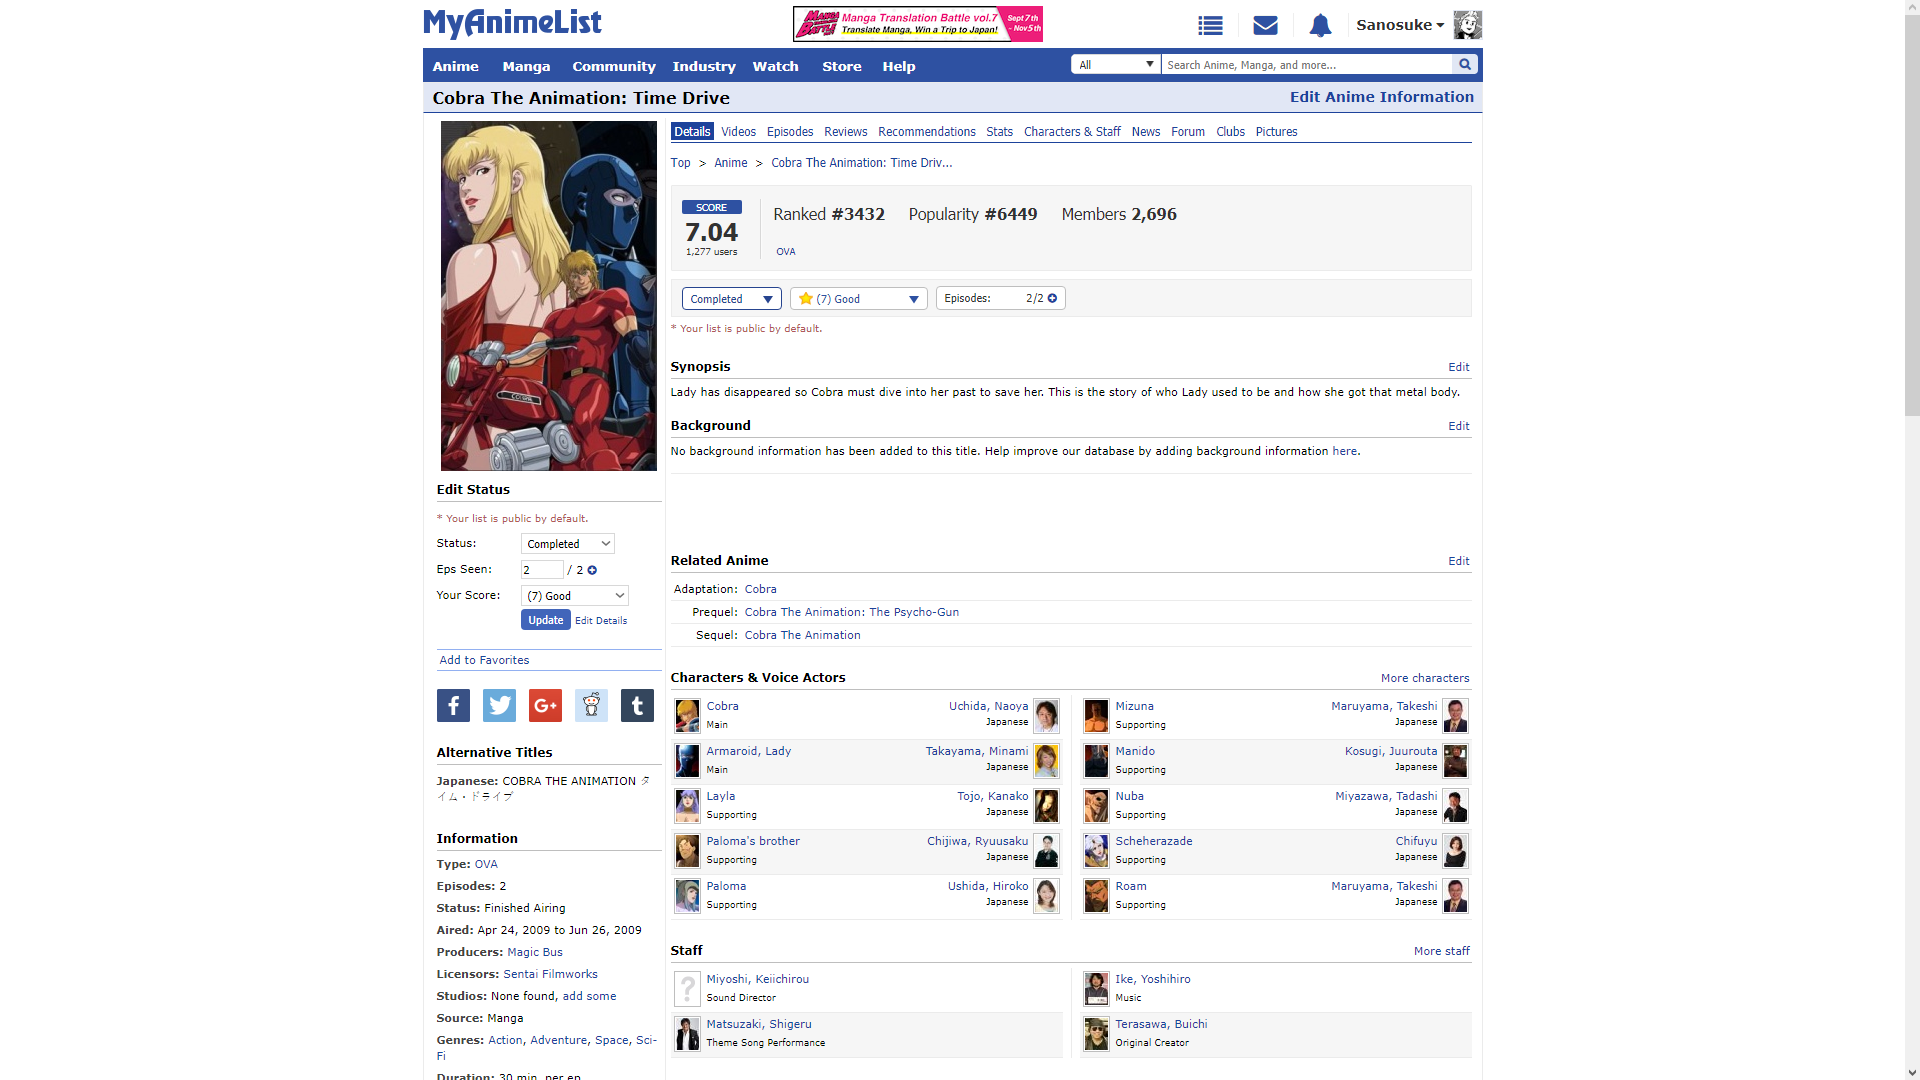1920x1080 pixels.
Task: Share on Reddit icon
Action: [591, 706]
